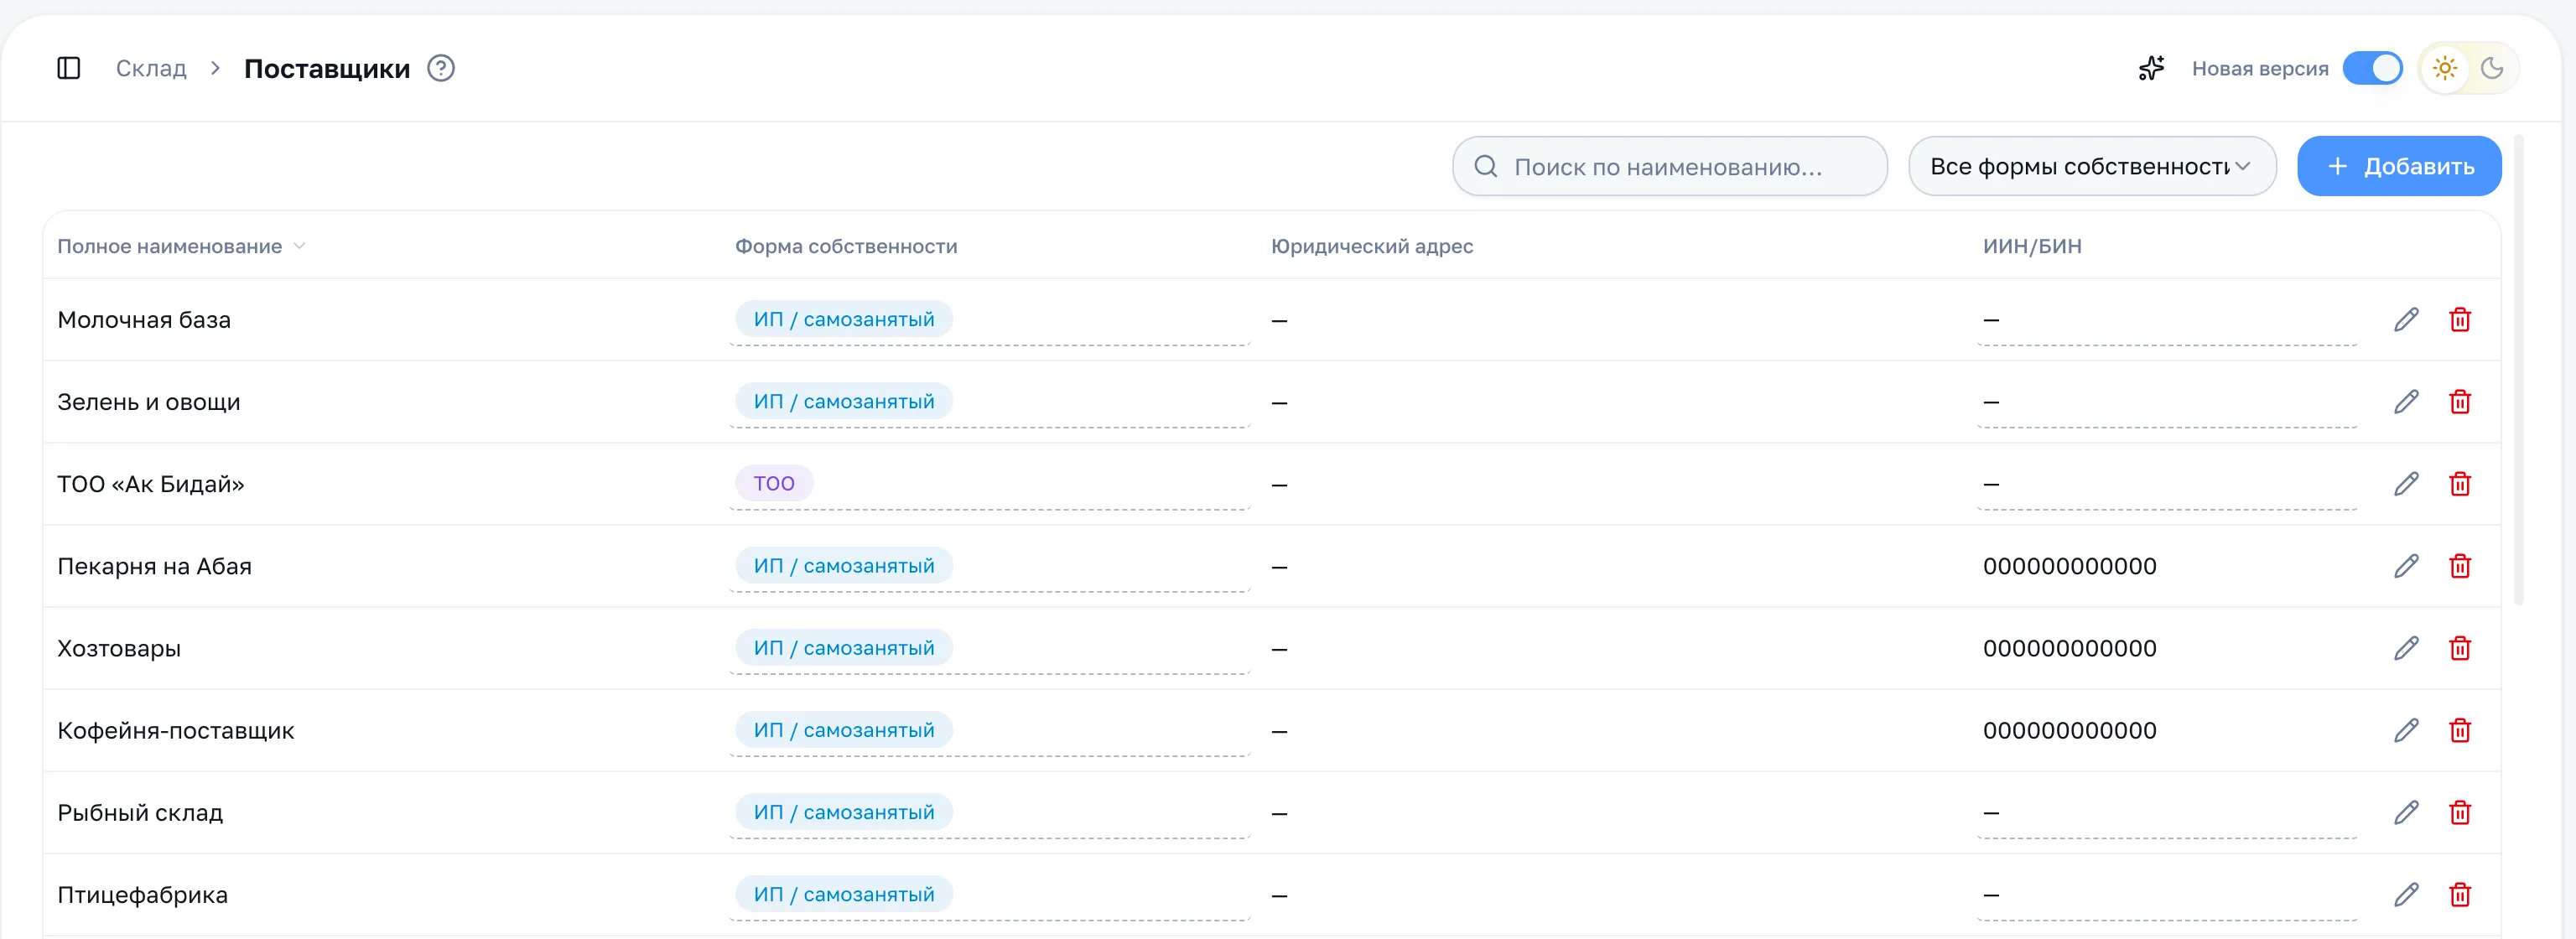The image size is (2576, 939).
Task: Click ТОО badge for ТОО «Ак Бидай»
Action: (774, 483)
